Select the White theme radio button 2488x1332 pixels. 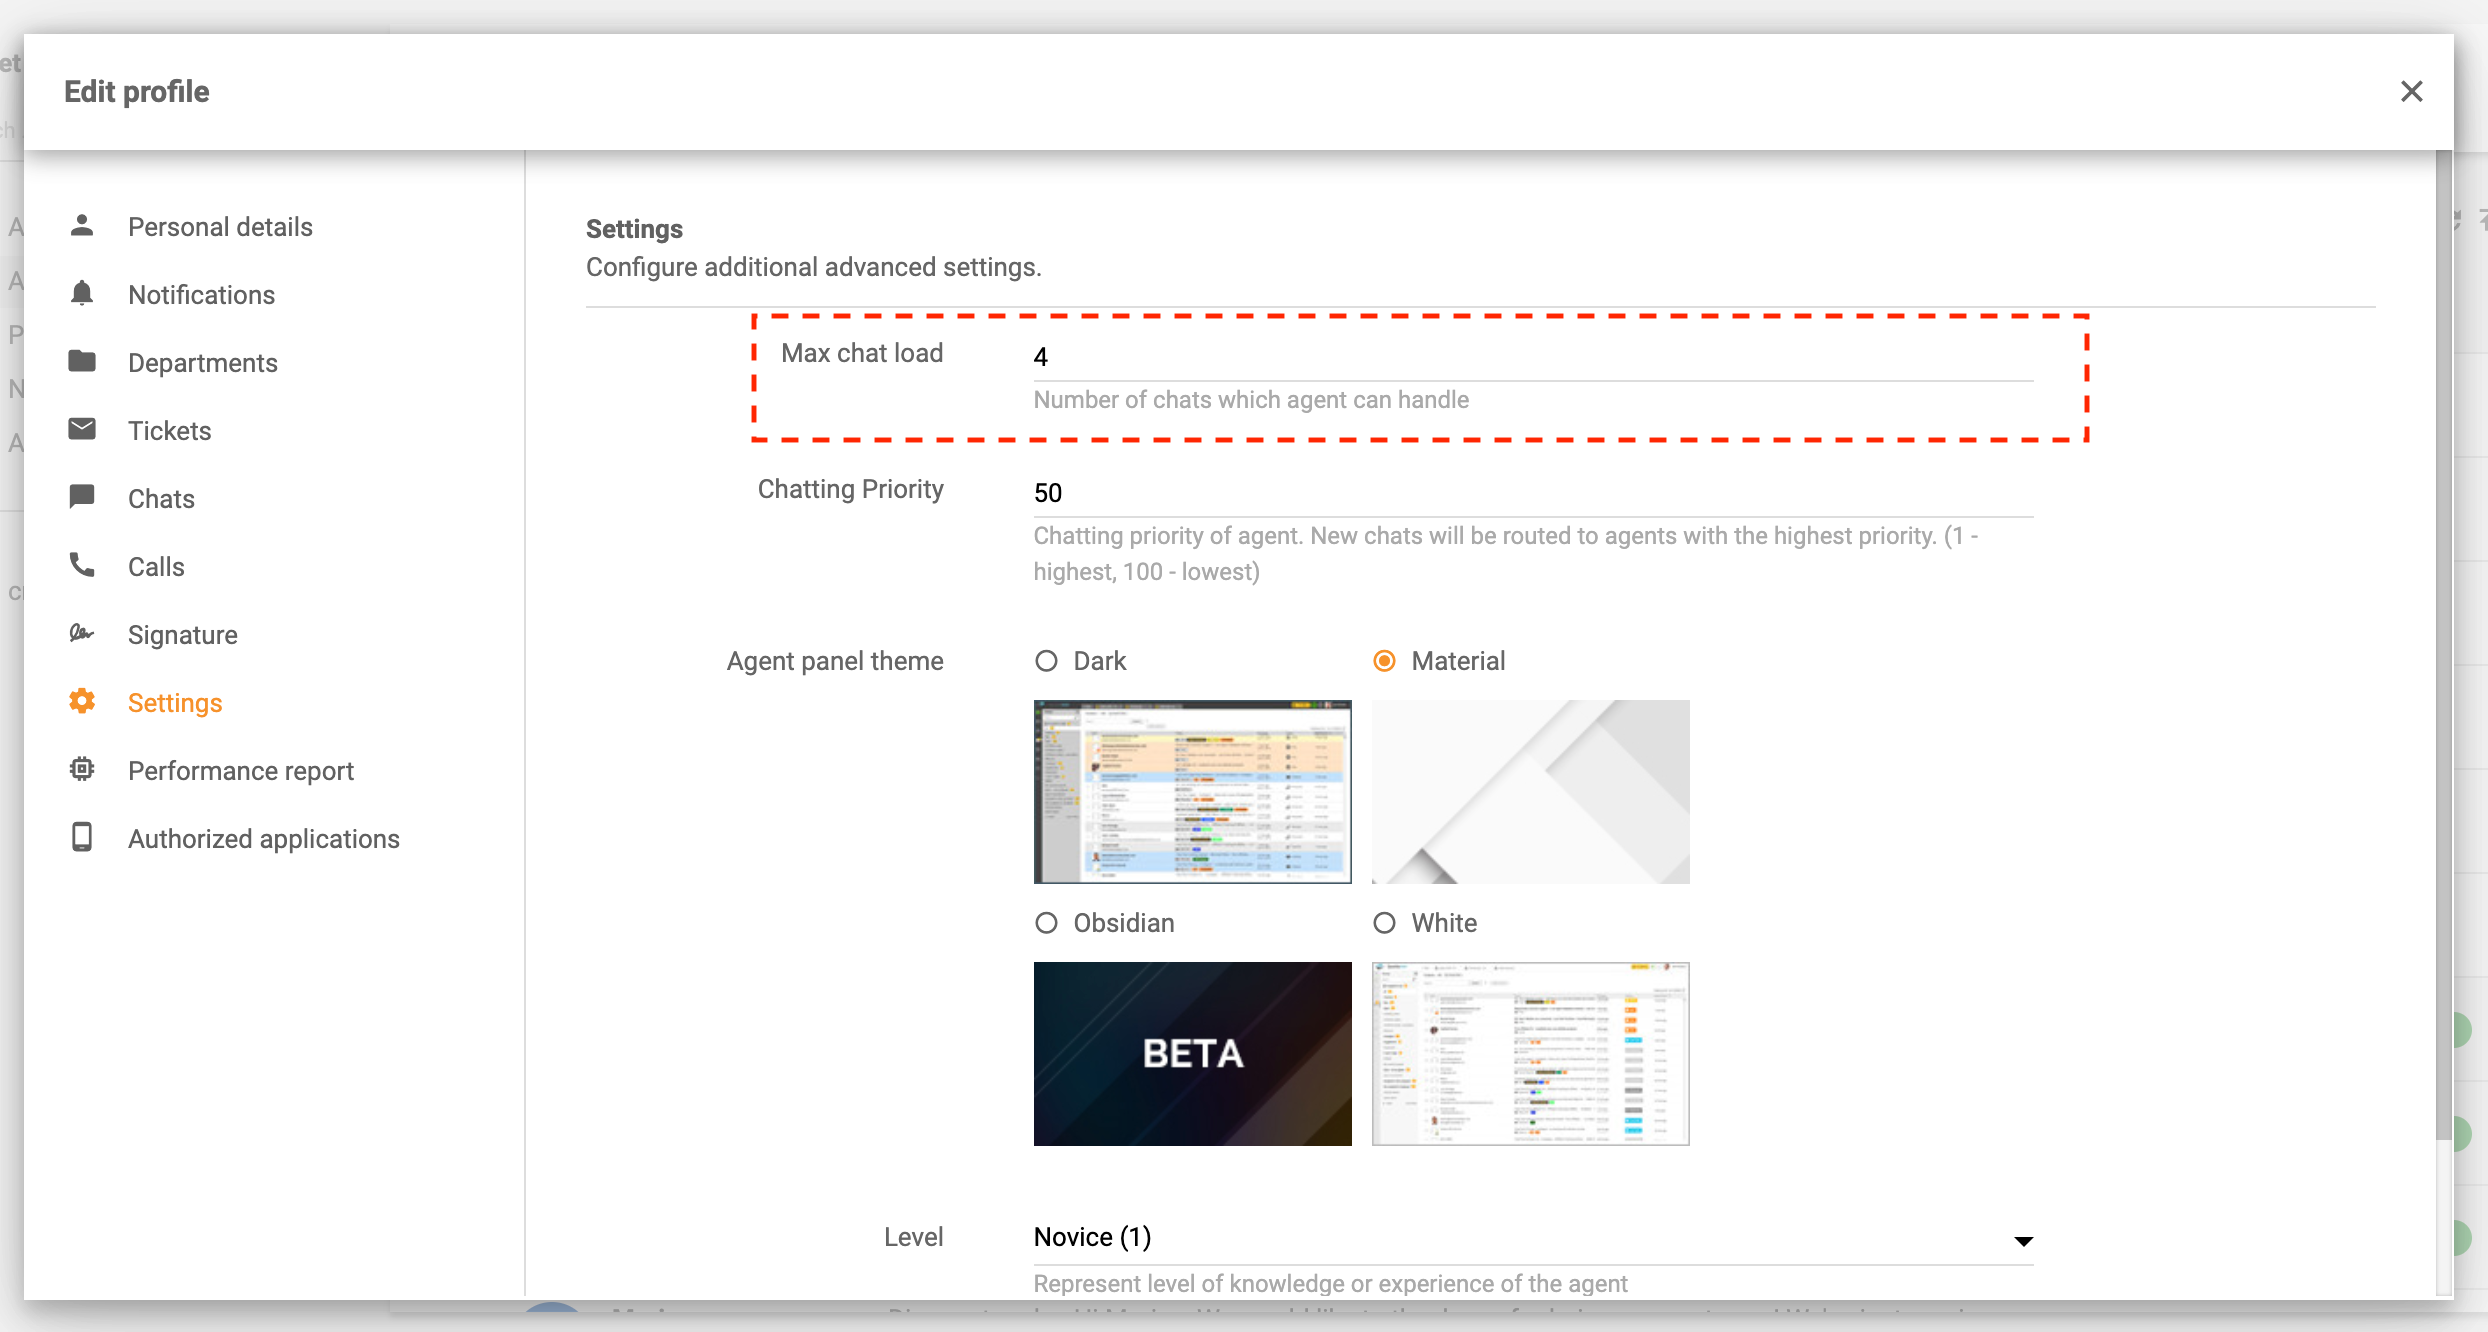click(1384, 923)
